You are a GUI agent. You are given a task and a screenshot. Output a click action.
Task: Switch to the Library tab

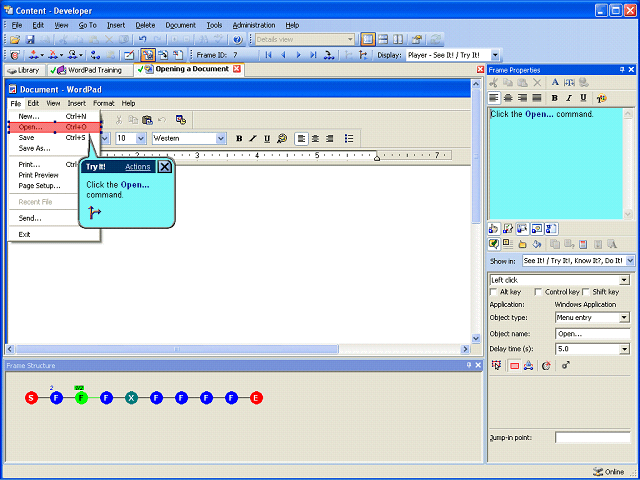(x=24, y=70)
